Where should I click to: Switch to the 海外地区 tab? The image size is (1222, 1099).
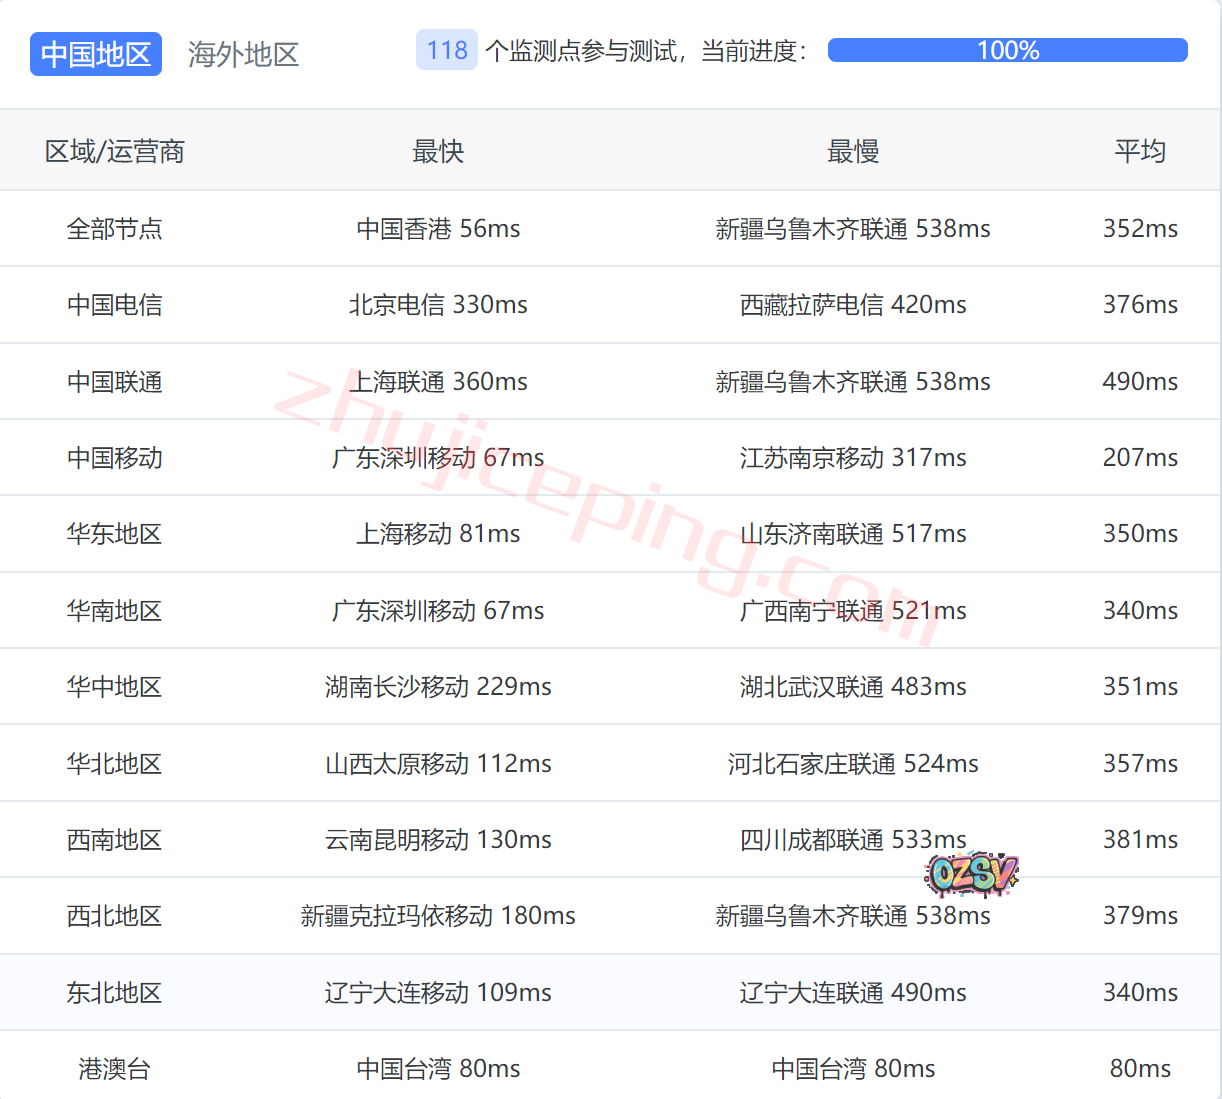(243, 54)
